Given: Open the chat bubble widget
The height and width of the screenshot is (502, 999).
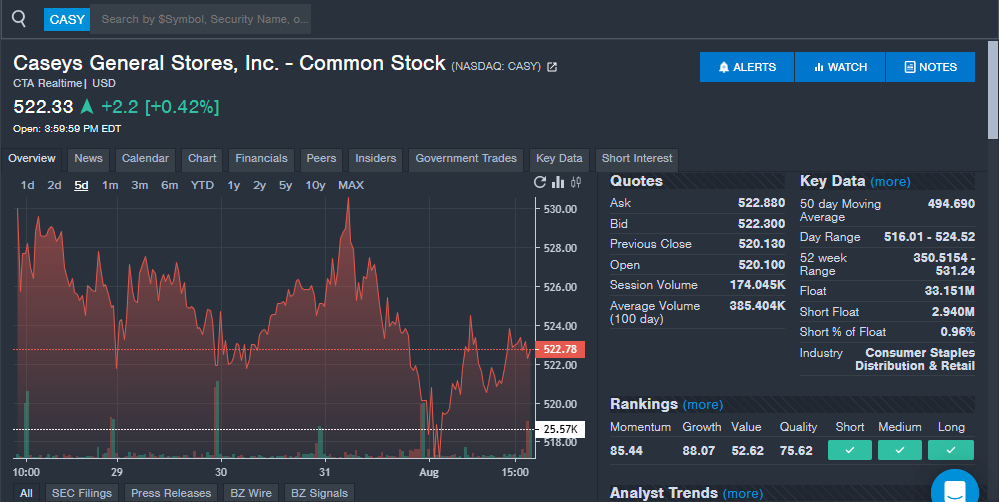Looking at the screenshot, I should [x=954, y=489].
